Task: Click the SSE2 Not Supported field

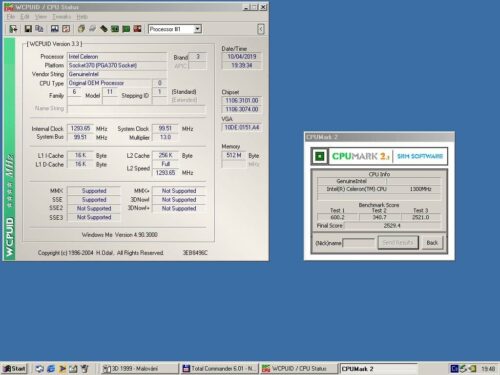Action: tap(94, 208)
